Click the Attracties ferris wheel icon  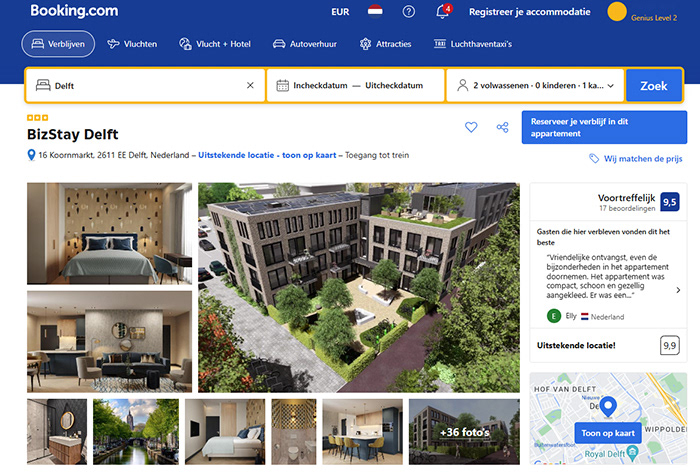pos(366,44)
